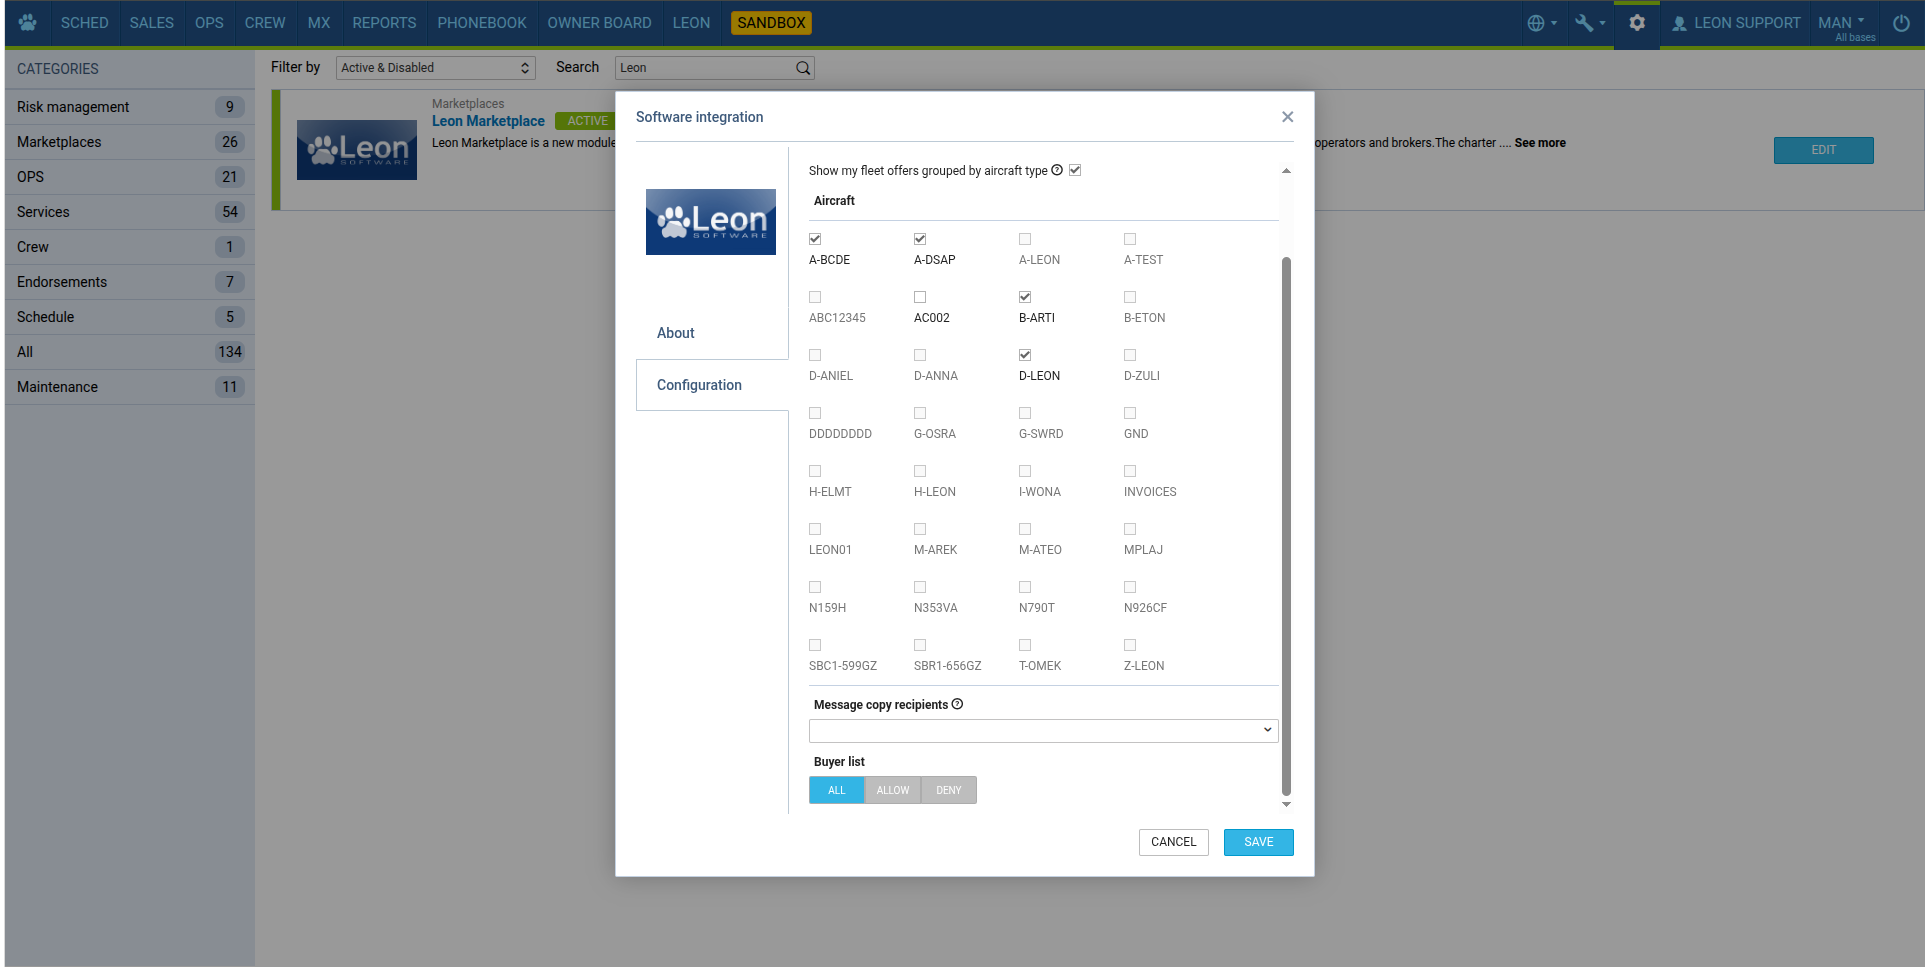Save the integration configuration
The image size is (1925, 967).
[x=1258, y=842]
